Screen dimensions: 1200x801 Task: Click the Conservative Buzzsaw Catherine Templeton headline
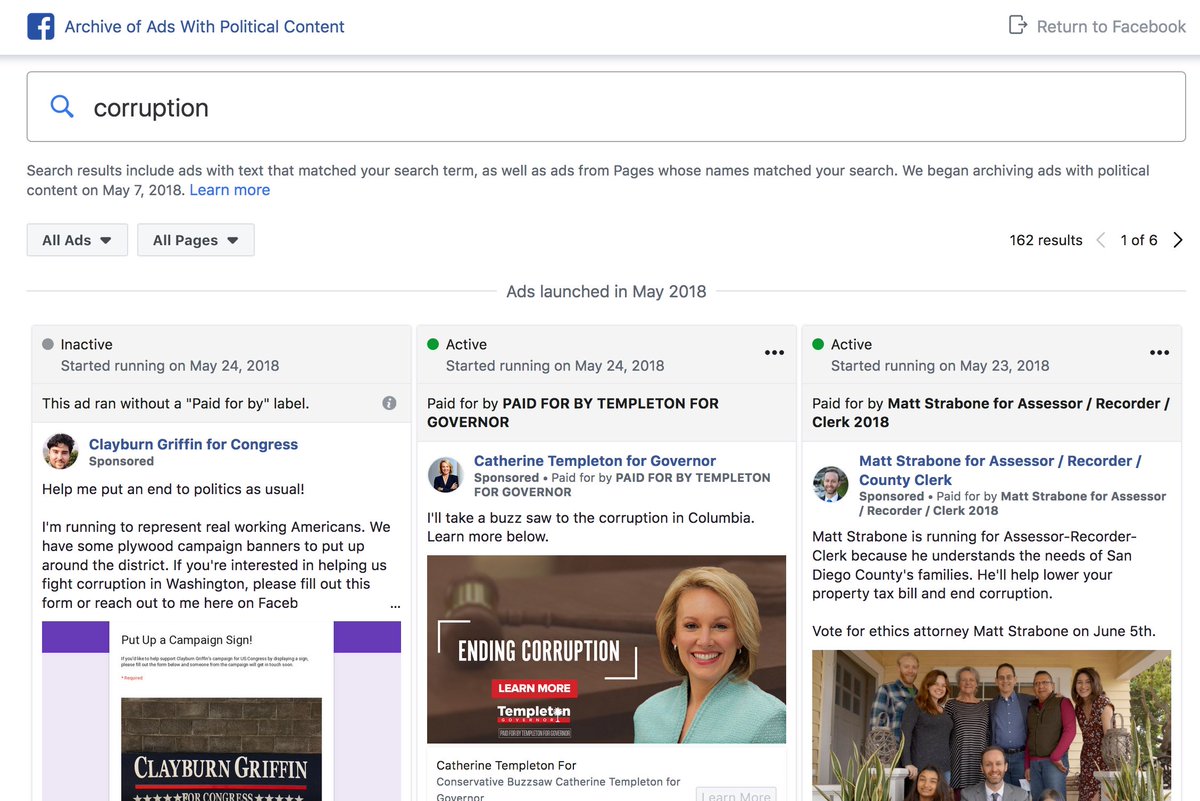pyautogui.click(x=558, y=789)
